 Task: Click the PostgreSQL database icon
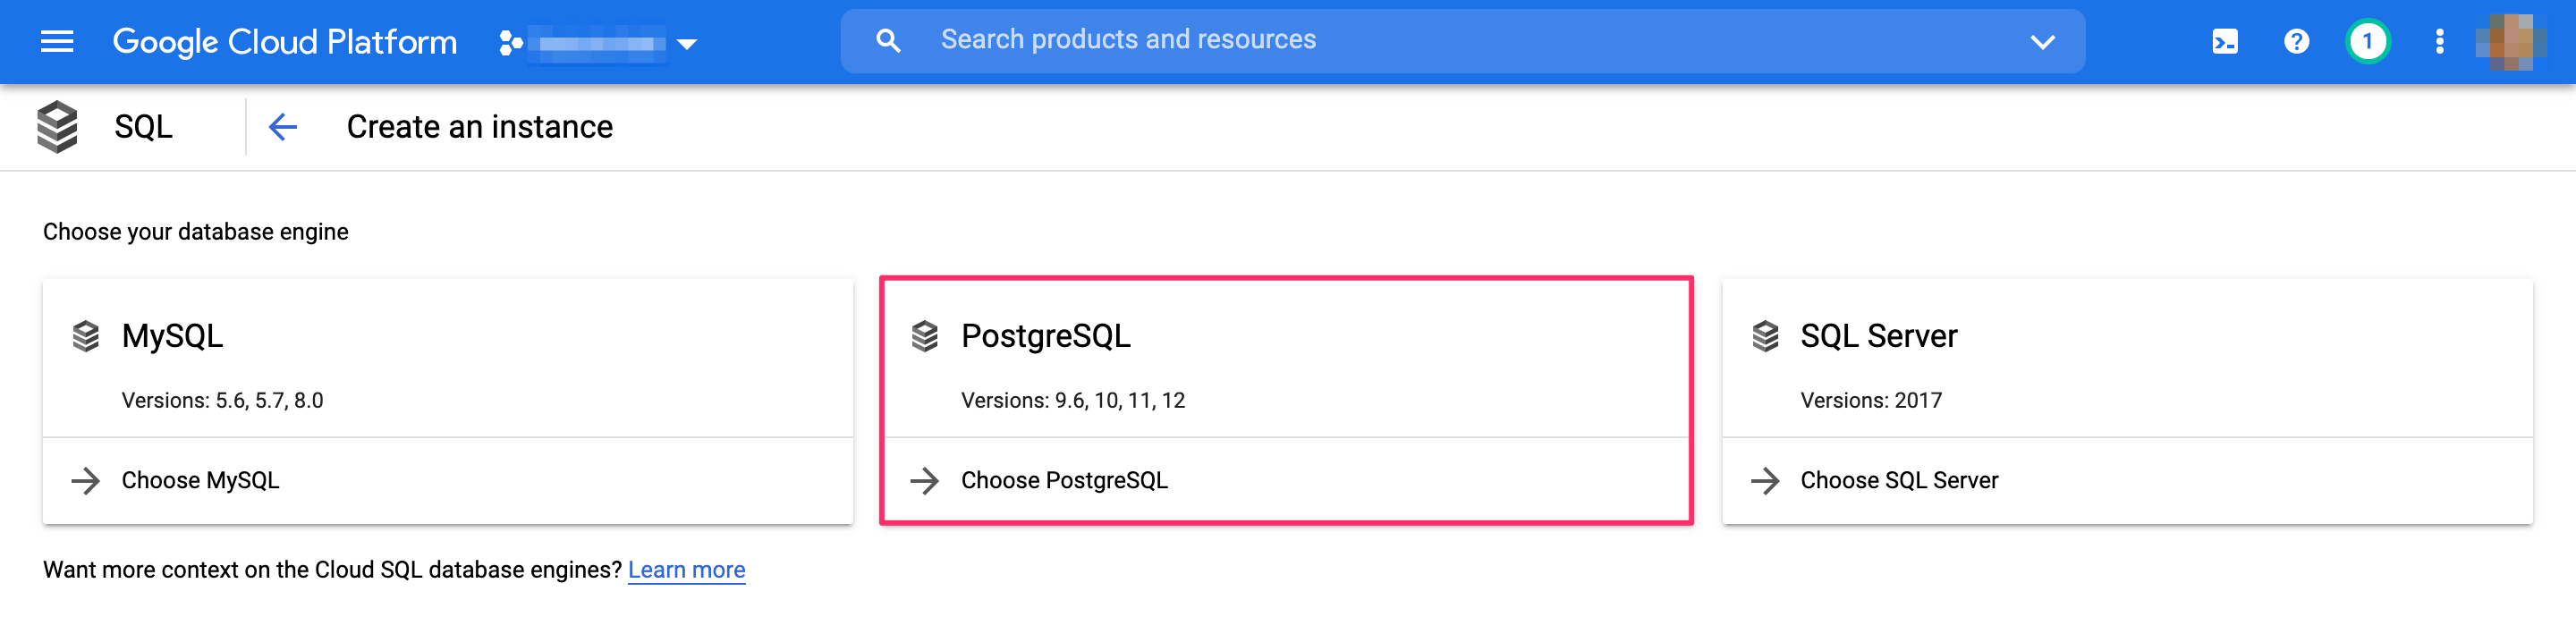click(x=925, y=337)
